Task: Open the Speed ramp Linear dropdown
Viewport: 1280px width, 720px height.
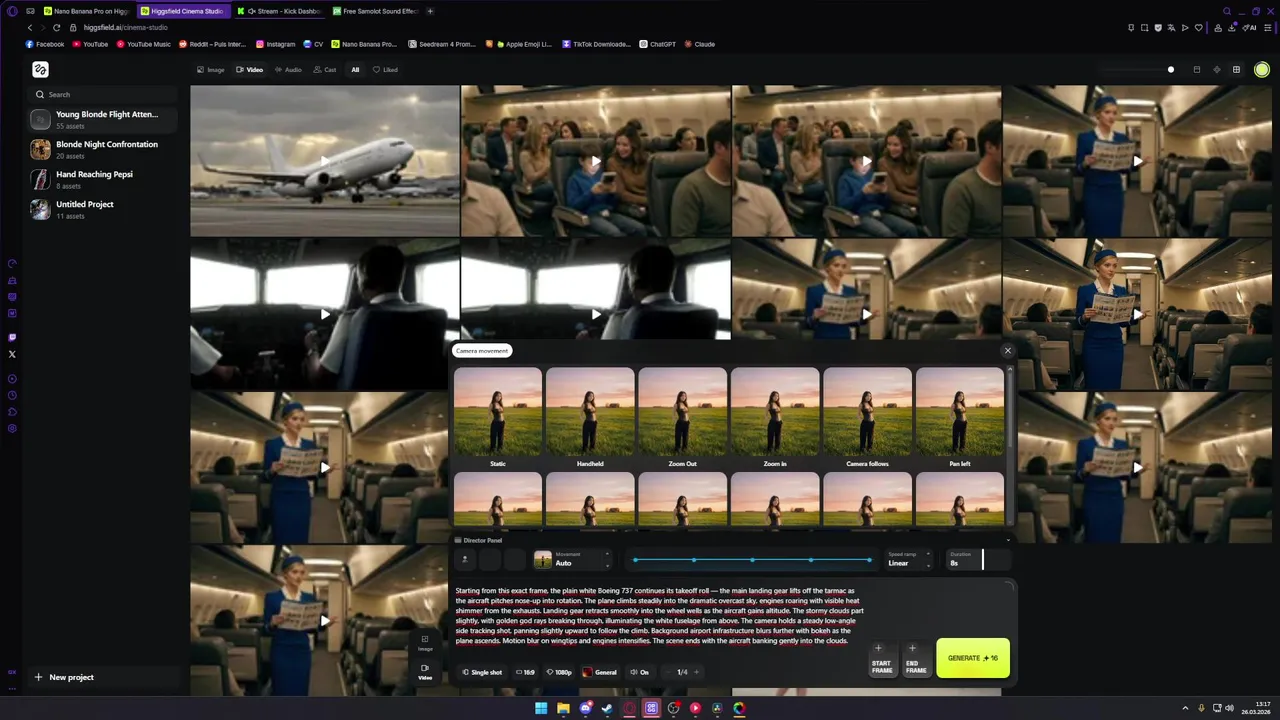Action: click(909, 560)
